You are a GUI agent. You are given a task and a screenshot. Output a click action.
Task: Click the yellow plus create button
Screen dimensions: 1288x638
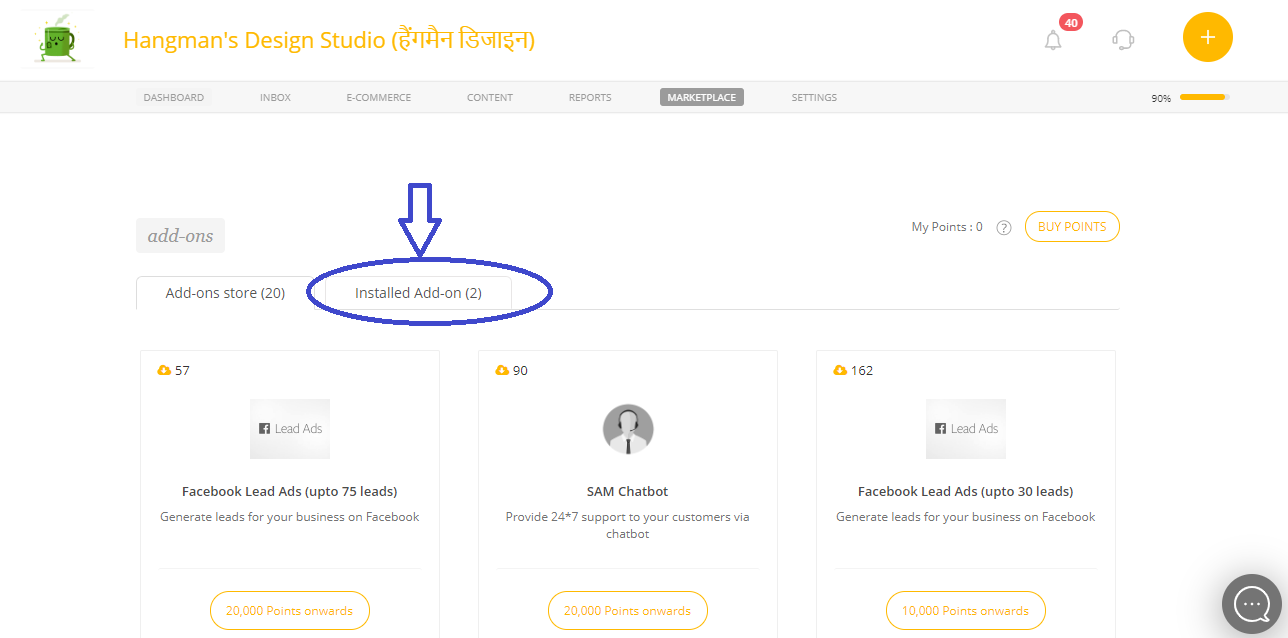[x=1208, y=37]
